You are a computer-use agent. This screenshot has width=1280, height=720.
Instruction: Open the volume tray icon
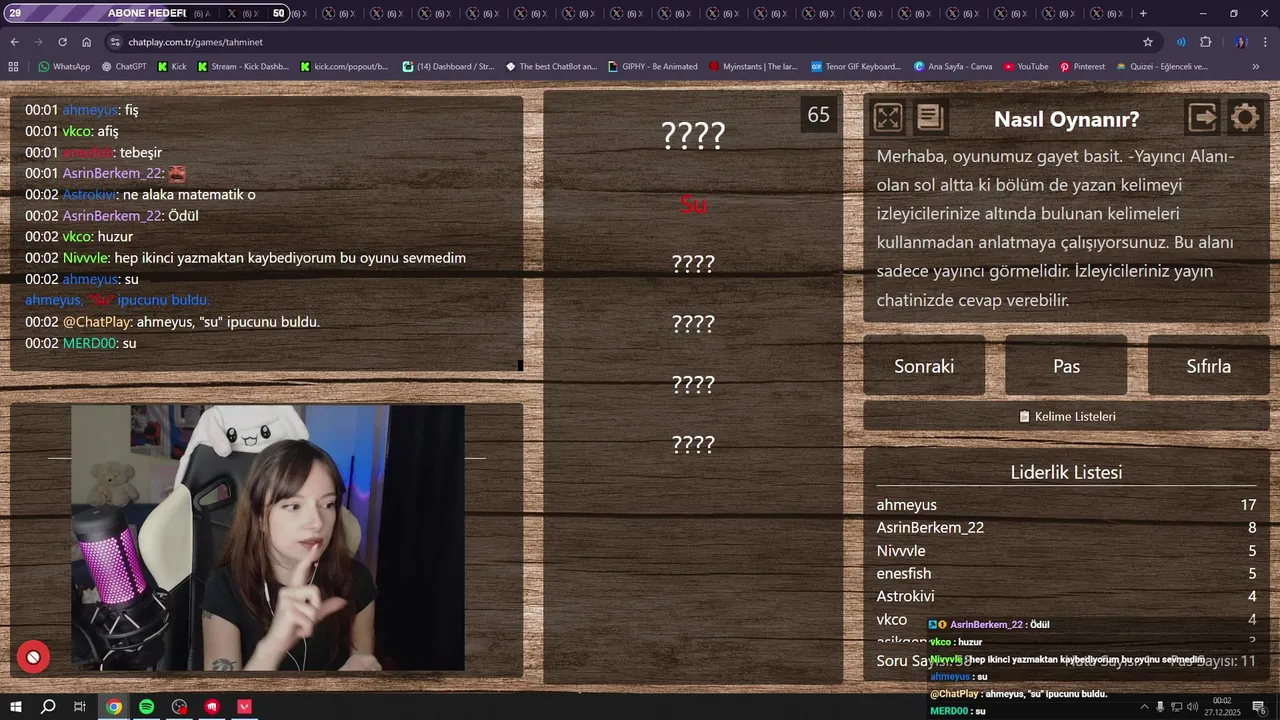pos(1193,707)
